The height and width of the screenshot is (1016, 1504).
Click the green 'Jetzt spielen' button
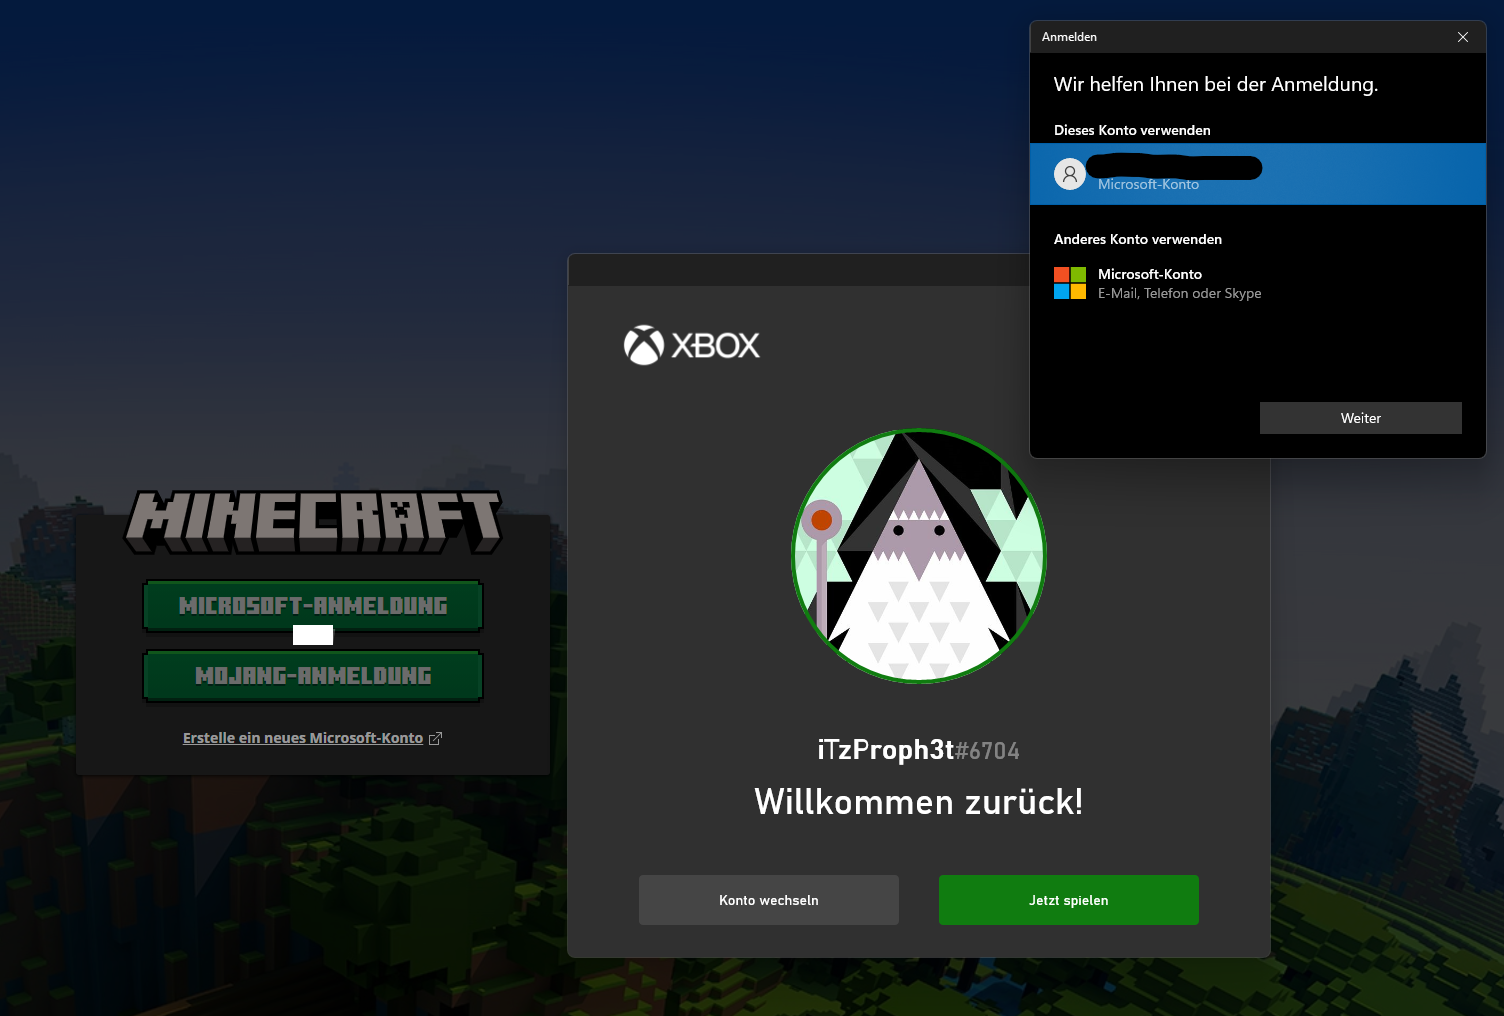tap(1069, 900)
